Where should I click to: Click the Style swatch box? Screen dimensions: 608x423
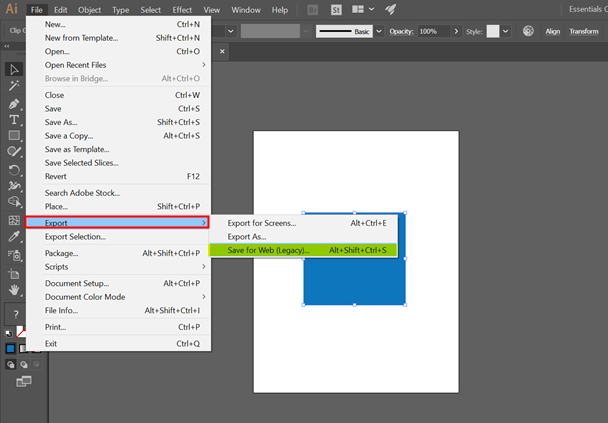click(493, 31)
